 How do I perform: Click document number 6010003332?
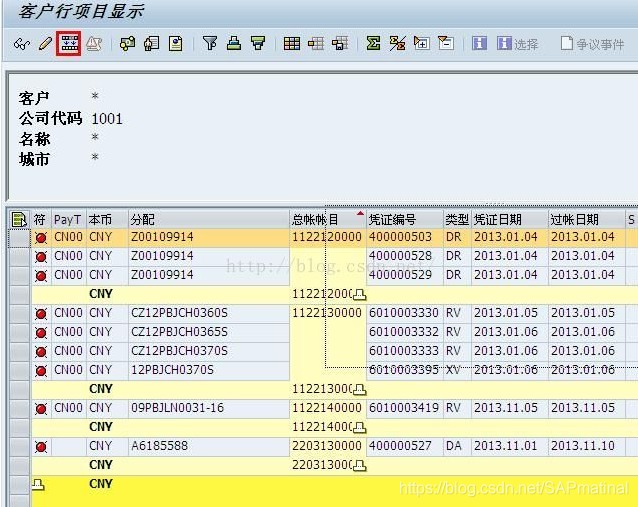404,332
